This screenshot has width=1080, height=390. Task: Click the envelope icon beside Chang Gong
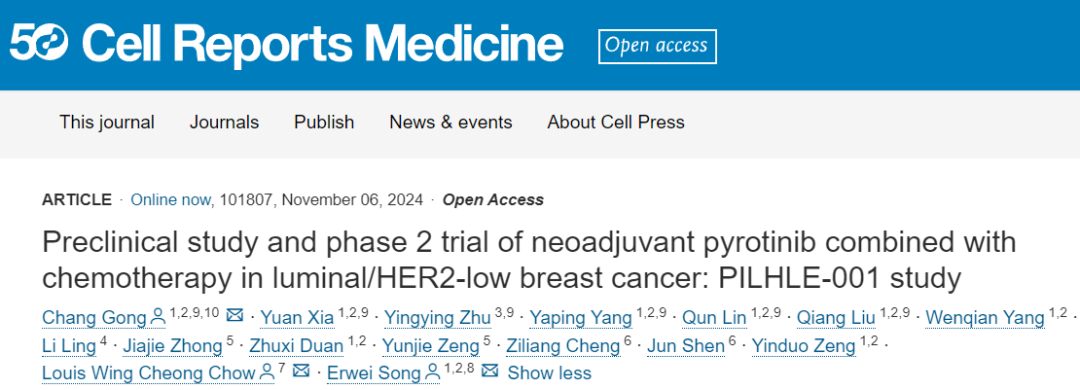(234, 316)
